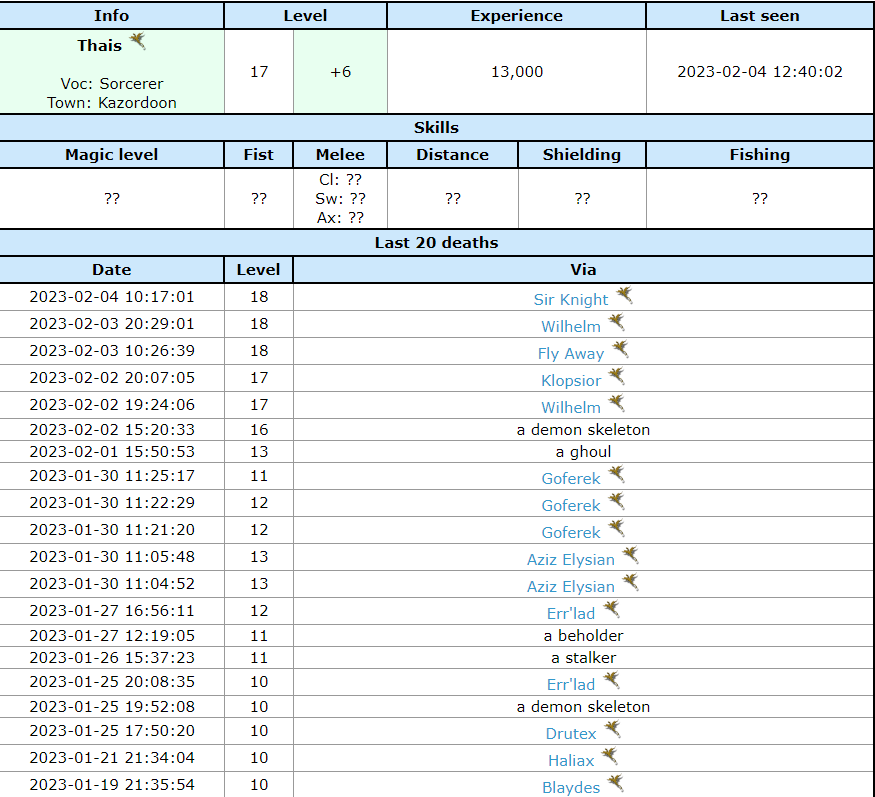Click Wilhelm's icon in the 2023-02-03 row

[617, 323]
